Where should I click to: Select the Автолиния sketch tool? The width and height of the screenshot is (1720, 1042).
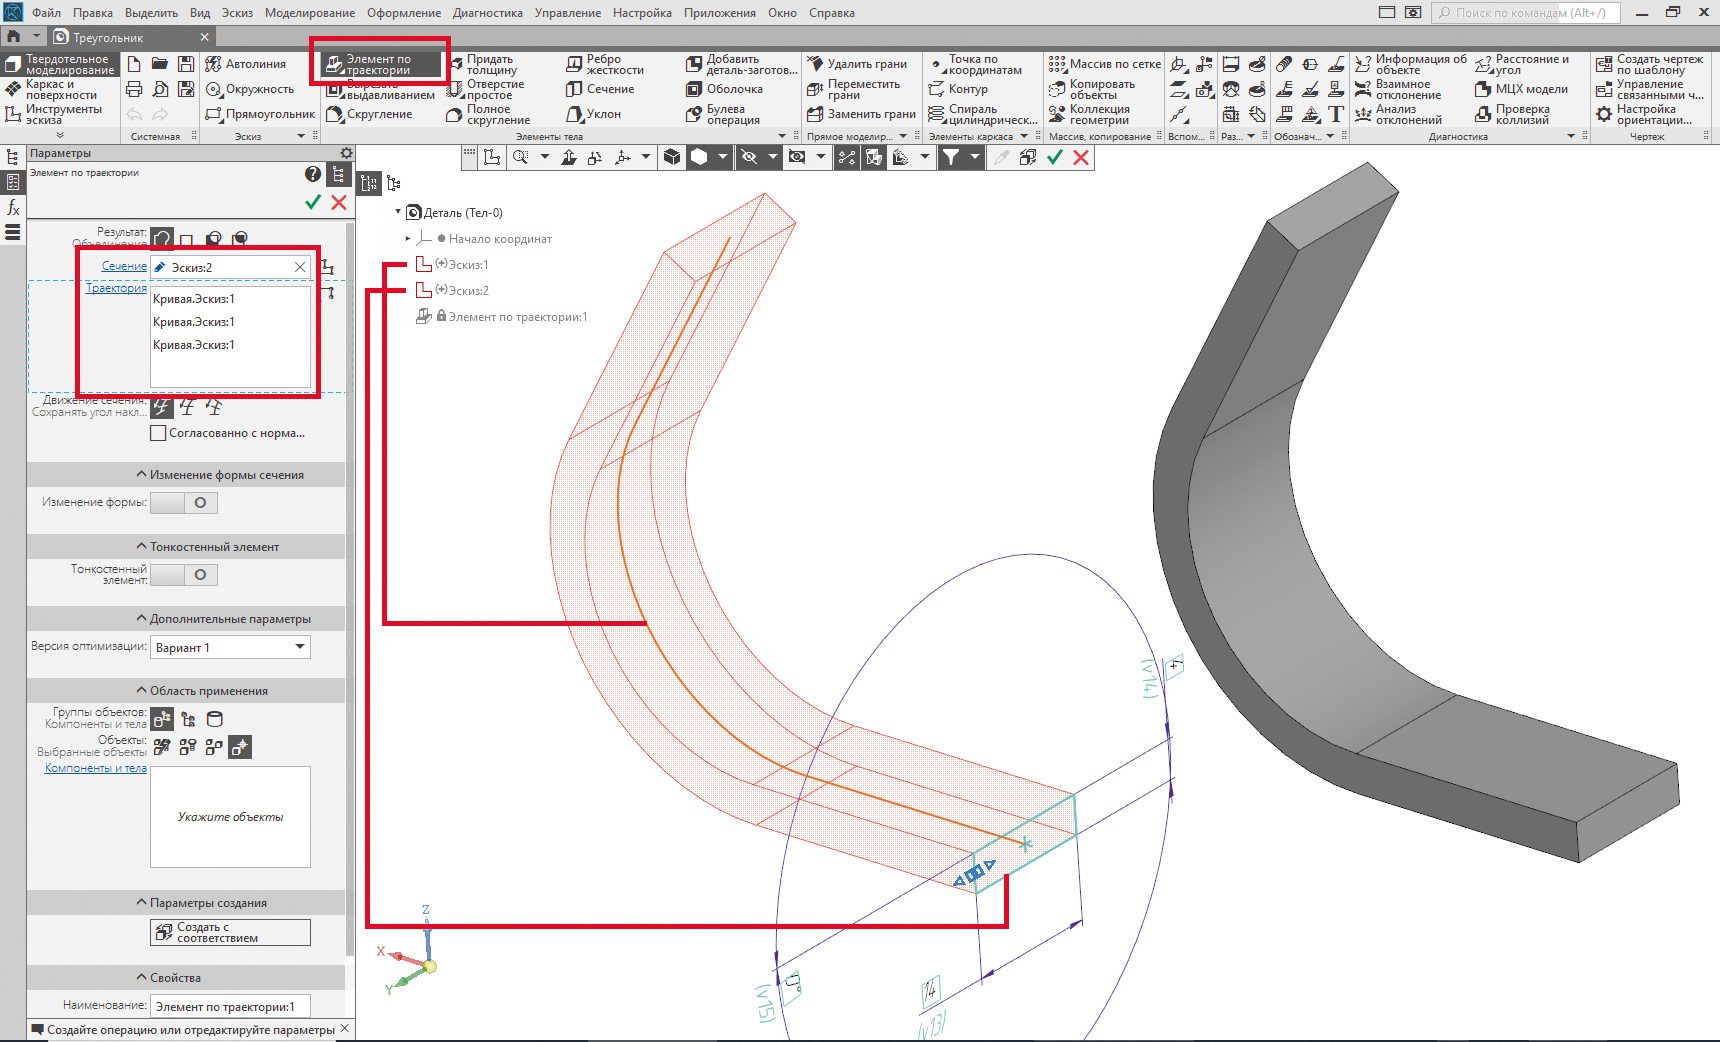[x=245, y=64]
